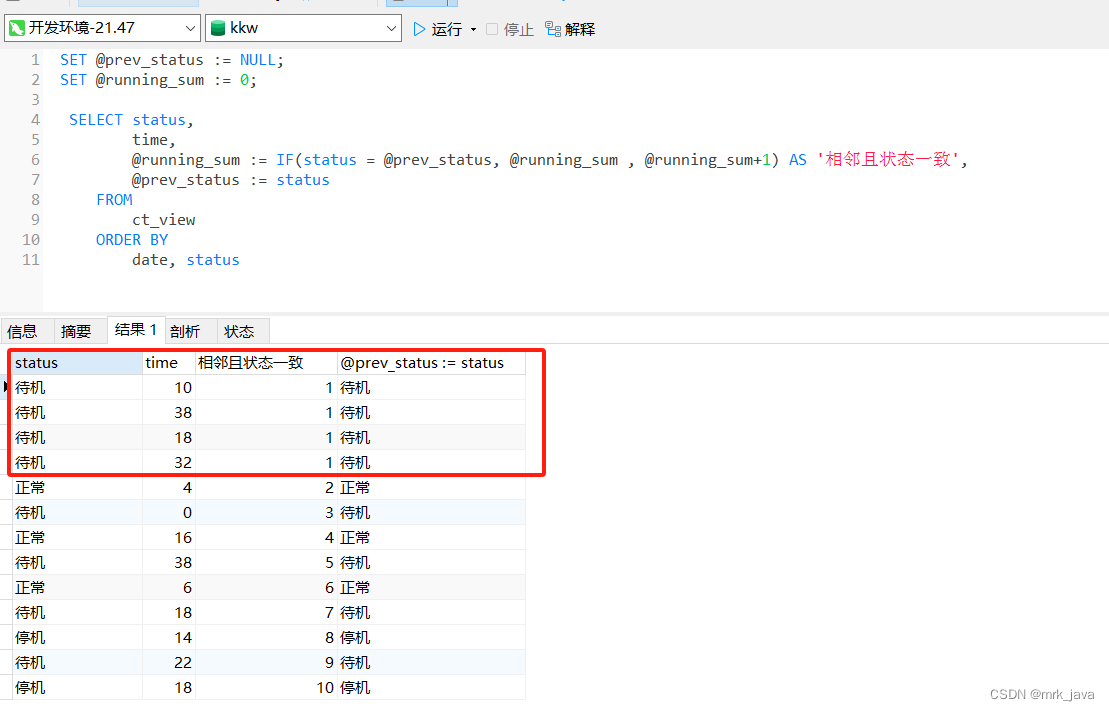The image size is (1109, 711).
Task: Click the blue Run play triangle icon
Action: coord(420,29)
